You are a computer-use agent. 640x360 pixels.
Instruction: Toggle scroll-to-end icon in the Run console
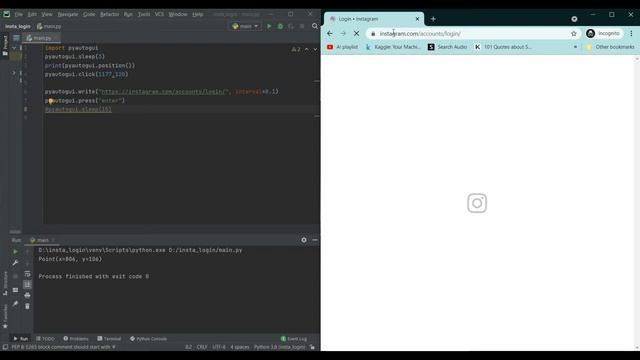click(27, 284)
